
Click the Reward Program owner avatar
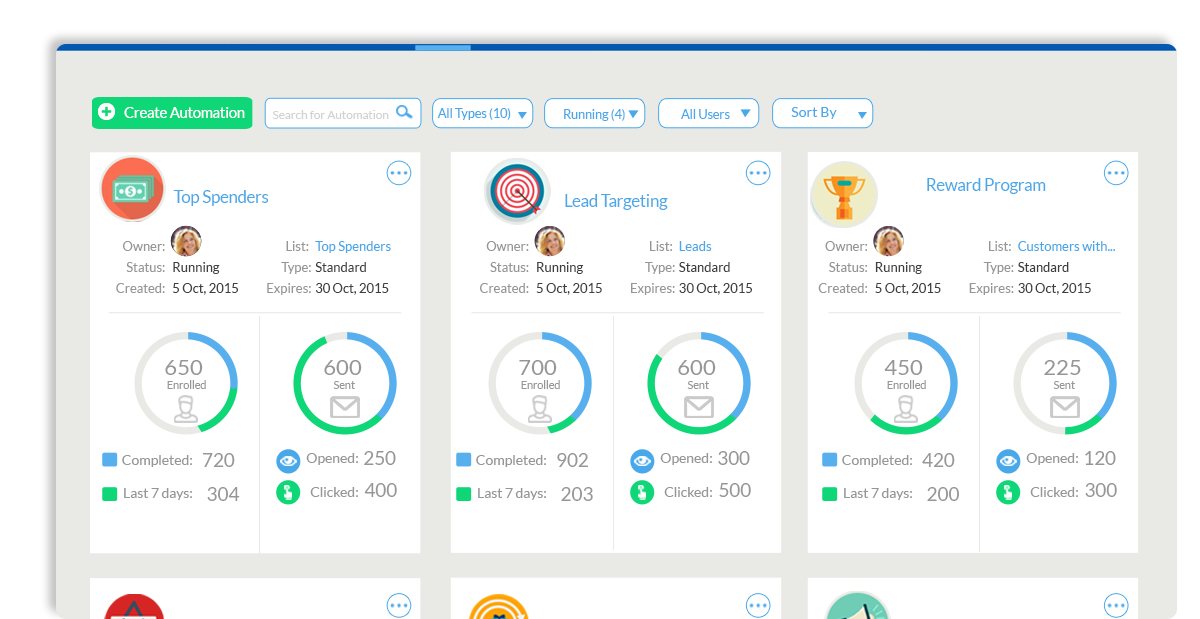tap(889, 241)
